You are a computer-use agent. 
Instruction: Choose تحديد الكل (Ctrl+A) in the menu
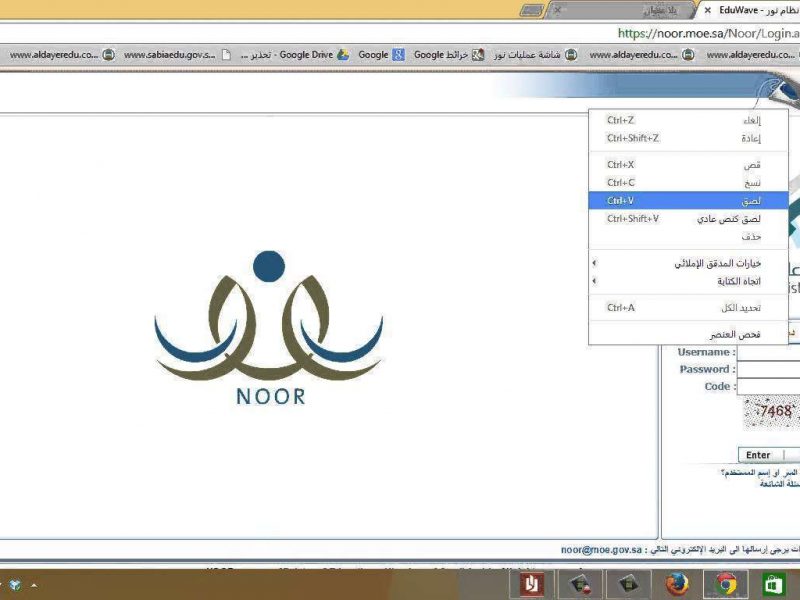[x=689, y=308]
